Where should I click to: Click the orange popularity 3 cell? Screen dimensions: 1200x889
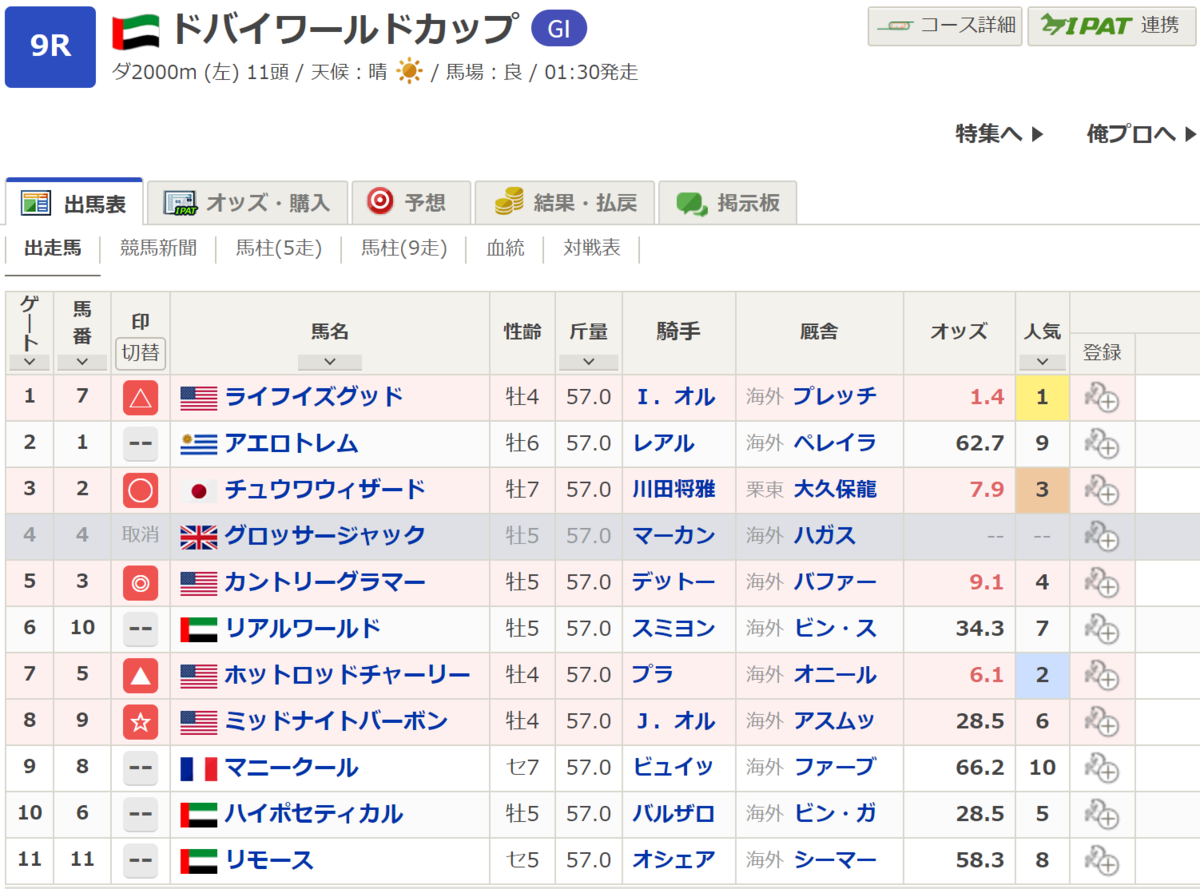(1042, 489)
